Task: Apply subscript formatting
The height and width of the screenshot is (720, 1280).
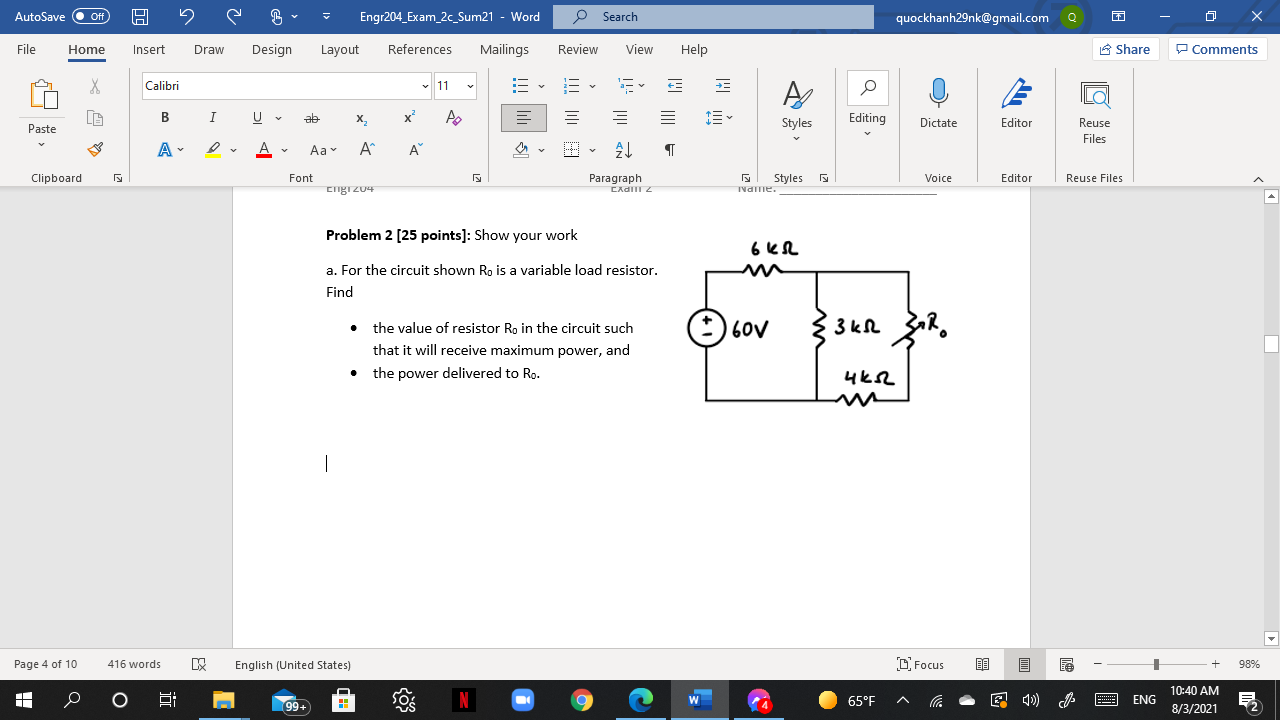Action: (x=359, y=118)
